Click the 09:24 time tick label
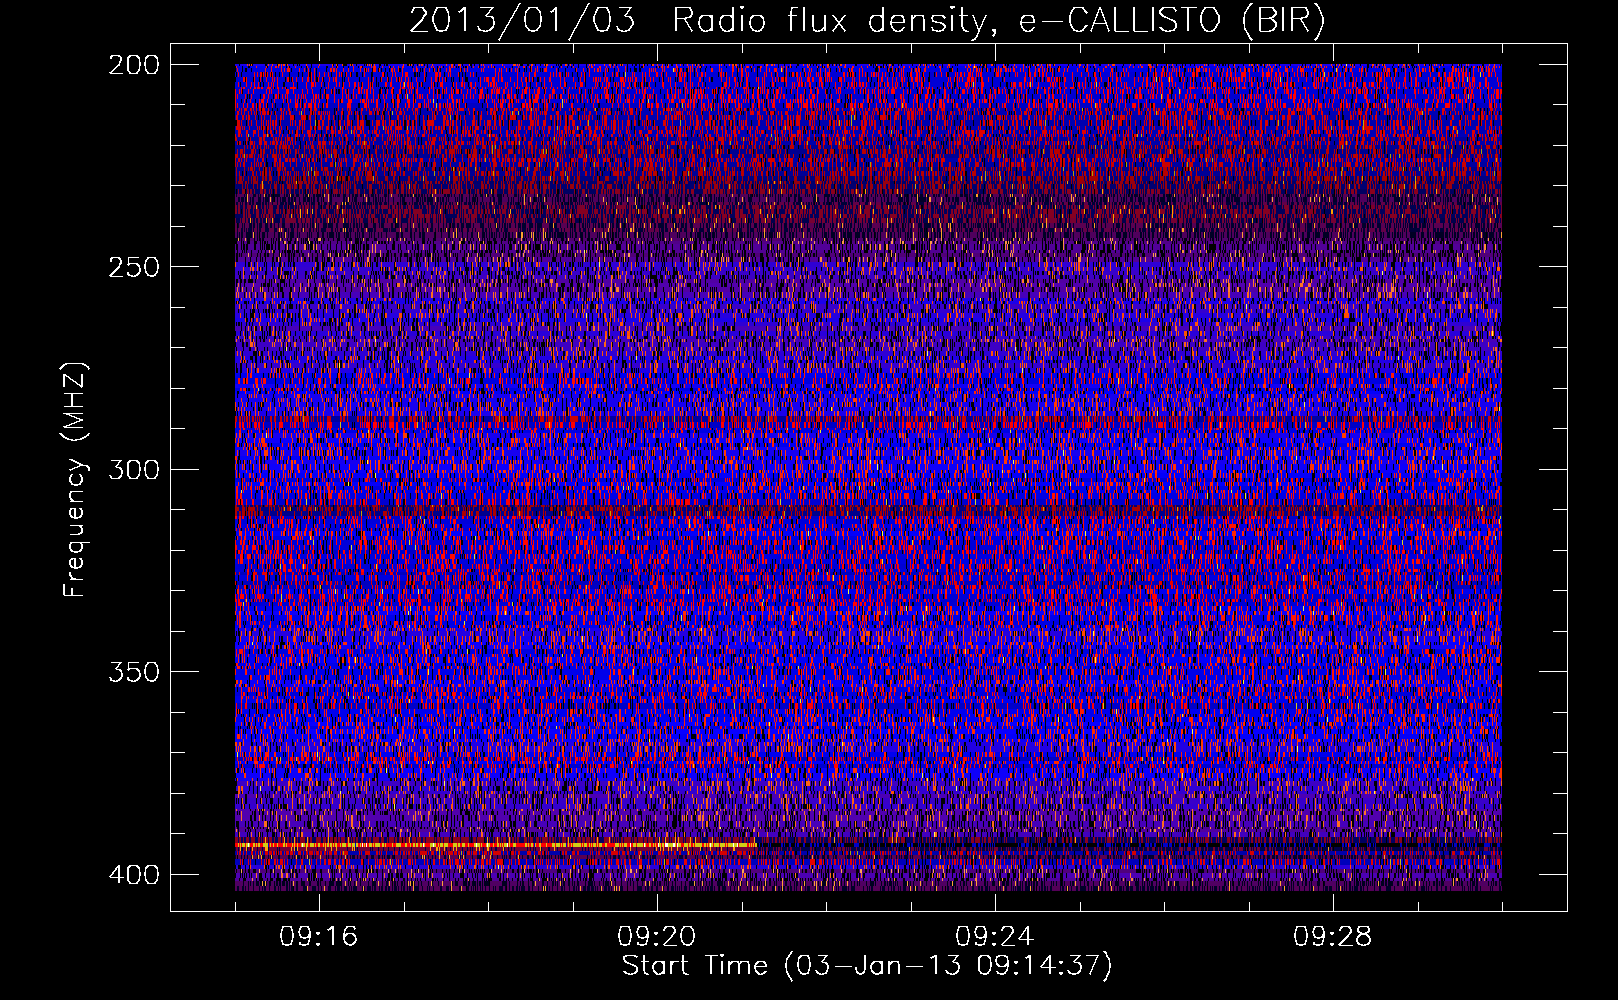Image resolution: width=1618 pixels, height=1000 pixels. coord(994,937)
